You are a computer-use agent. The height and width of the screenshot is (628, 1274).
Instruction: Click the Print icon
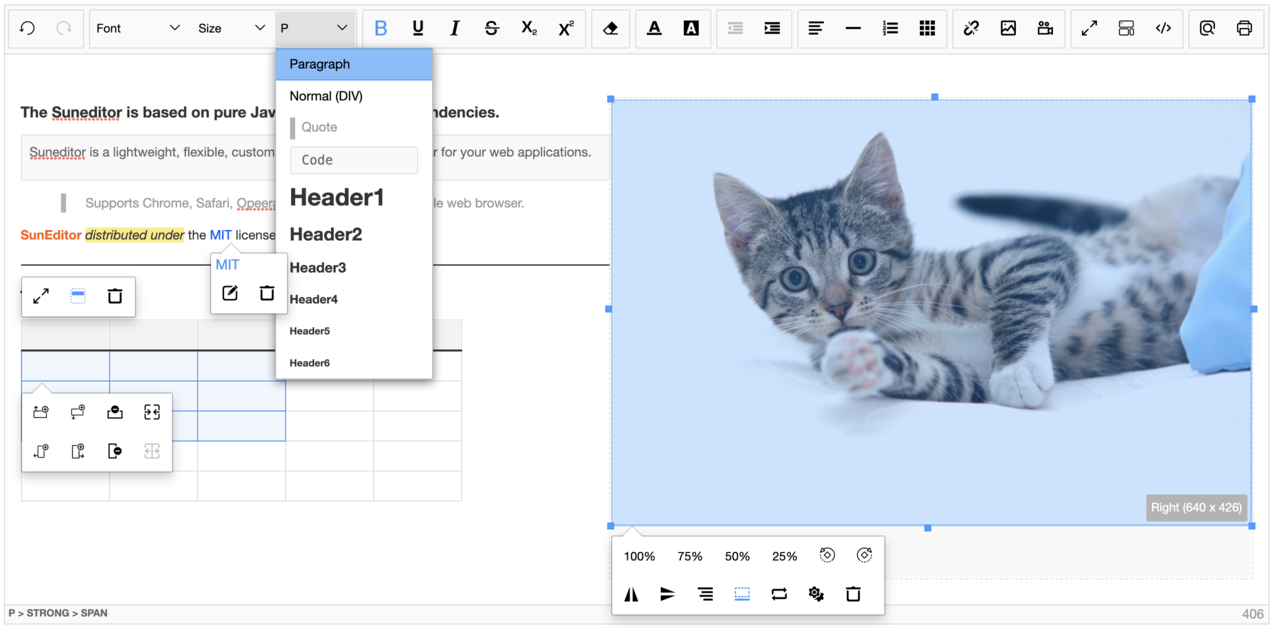[1244, 28]
